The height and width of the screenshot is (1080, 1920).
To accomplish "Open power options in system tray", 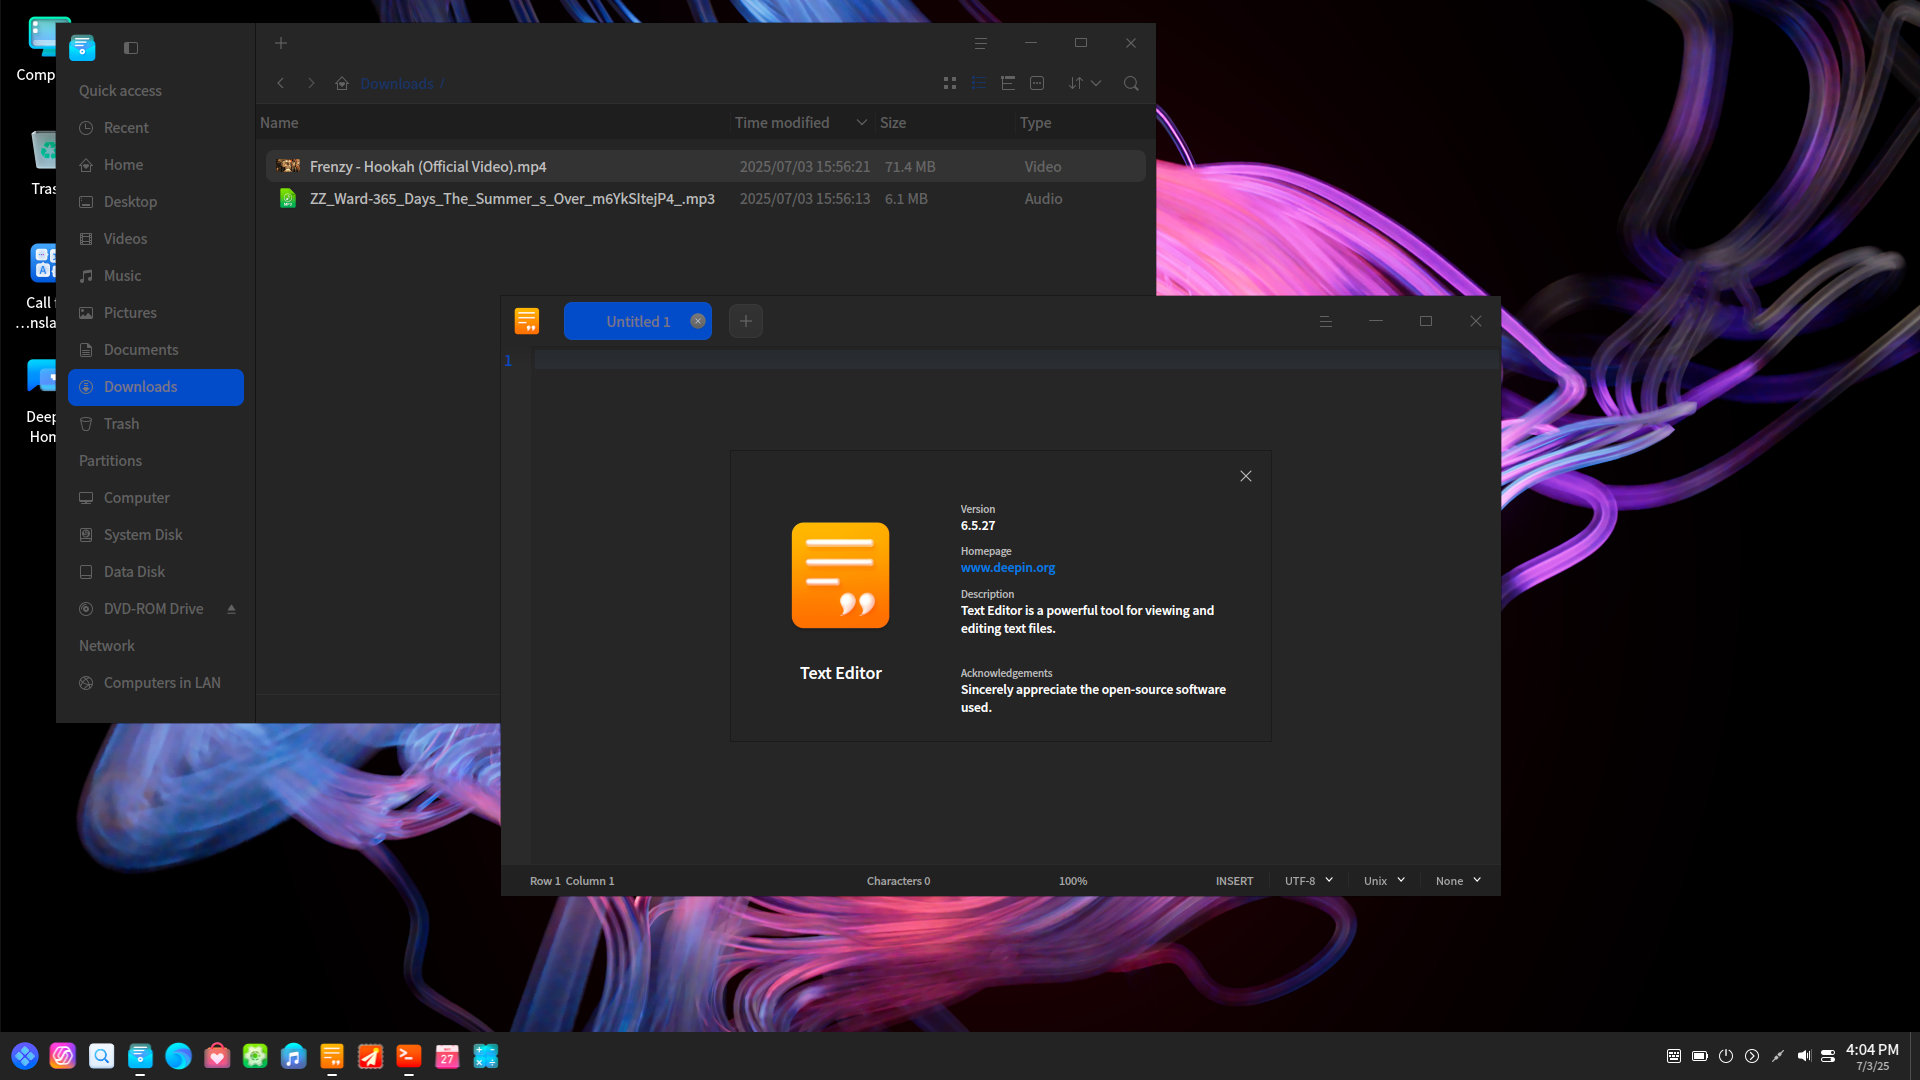I will [x=1726, y=1056].
